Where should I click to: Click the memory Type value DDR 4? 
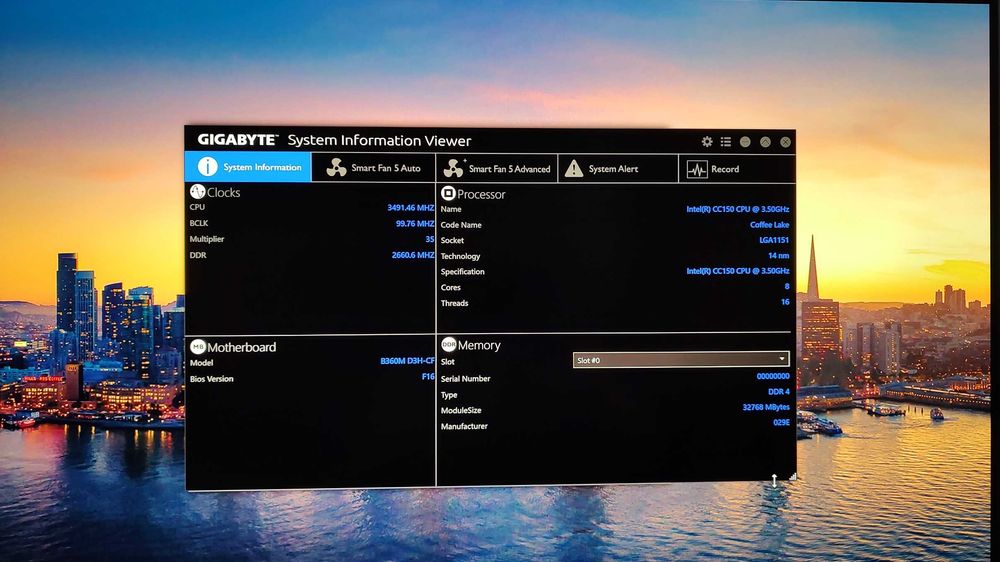click(778, 392)
